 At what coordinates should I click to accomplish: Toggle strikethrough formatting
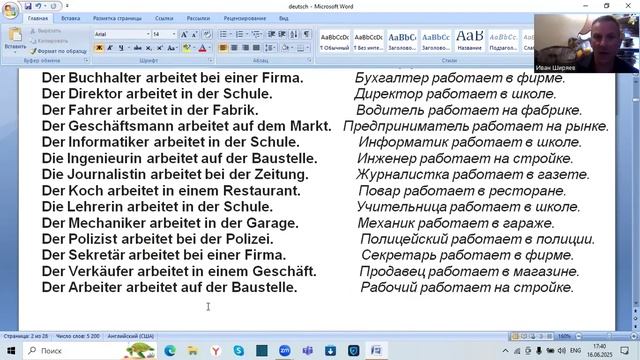pos(138,48)
